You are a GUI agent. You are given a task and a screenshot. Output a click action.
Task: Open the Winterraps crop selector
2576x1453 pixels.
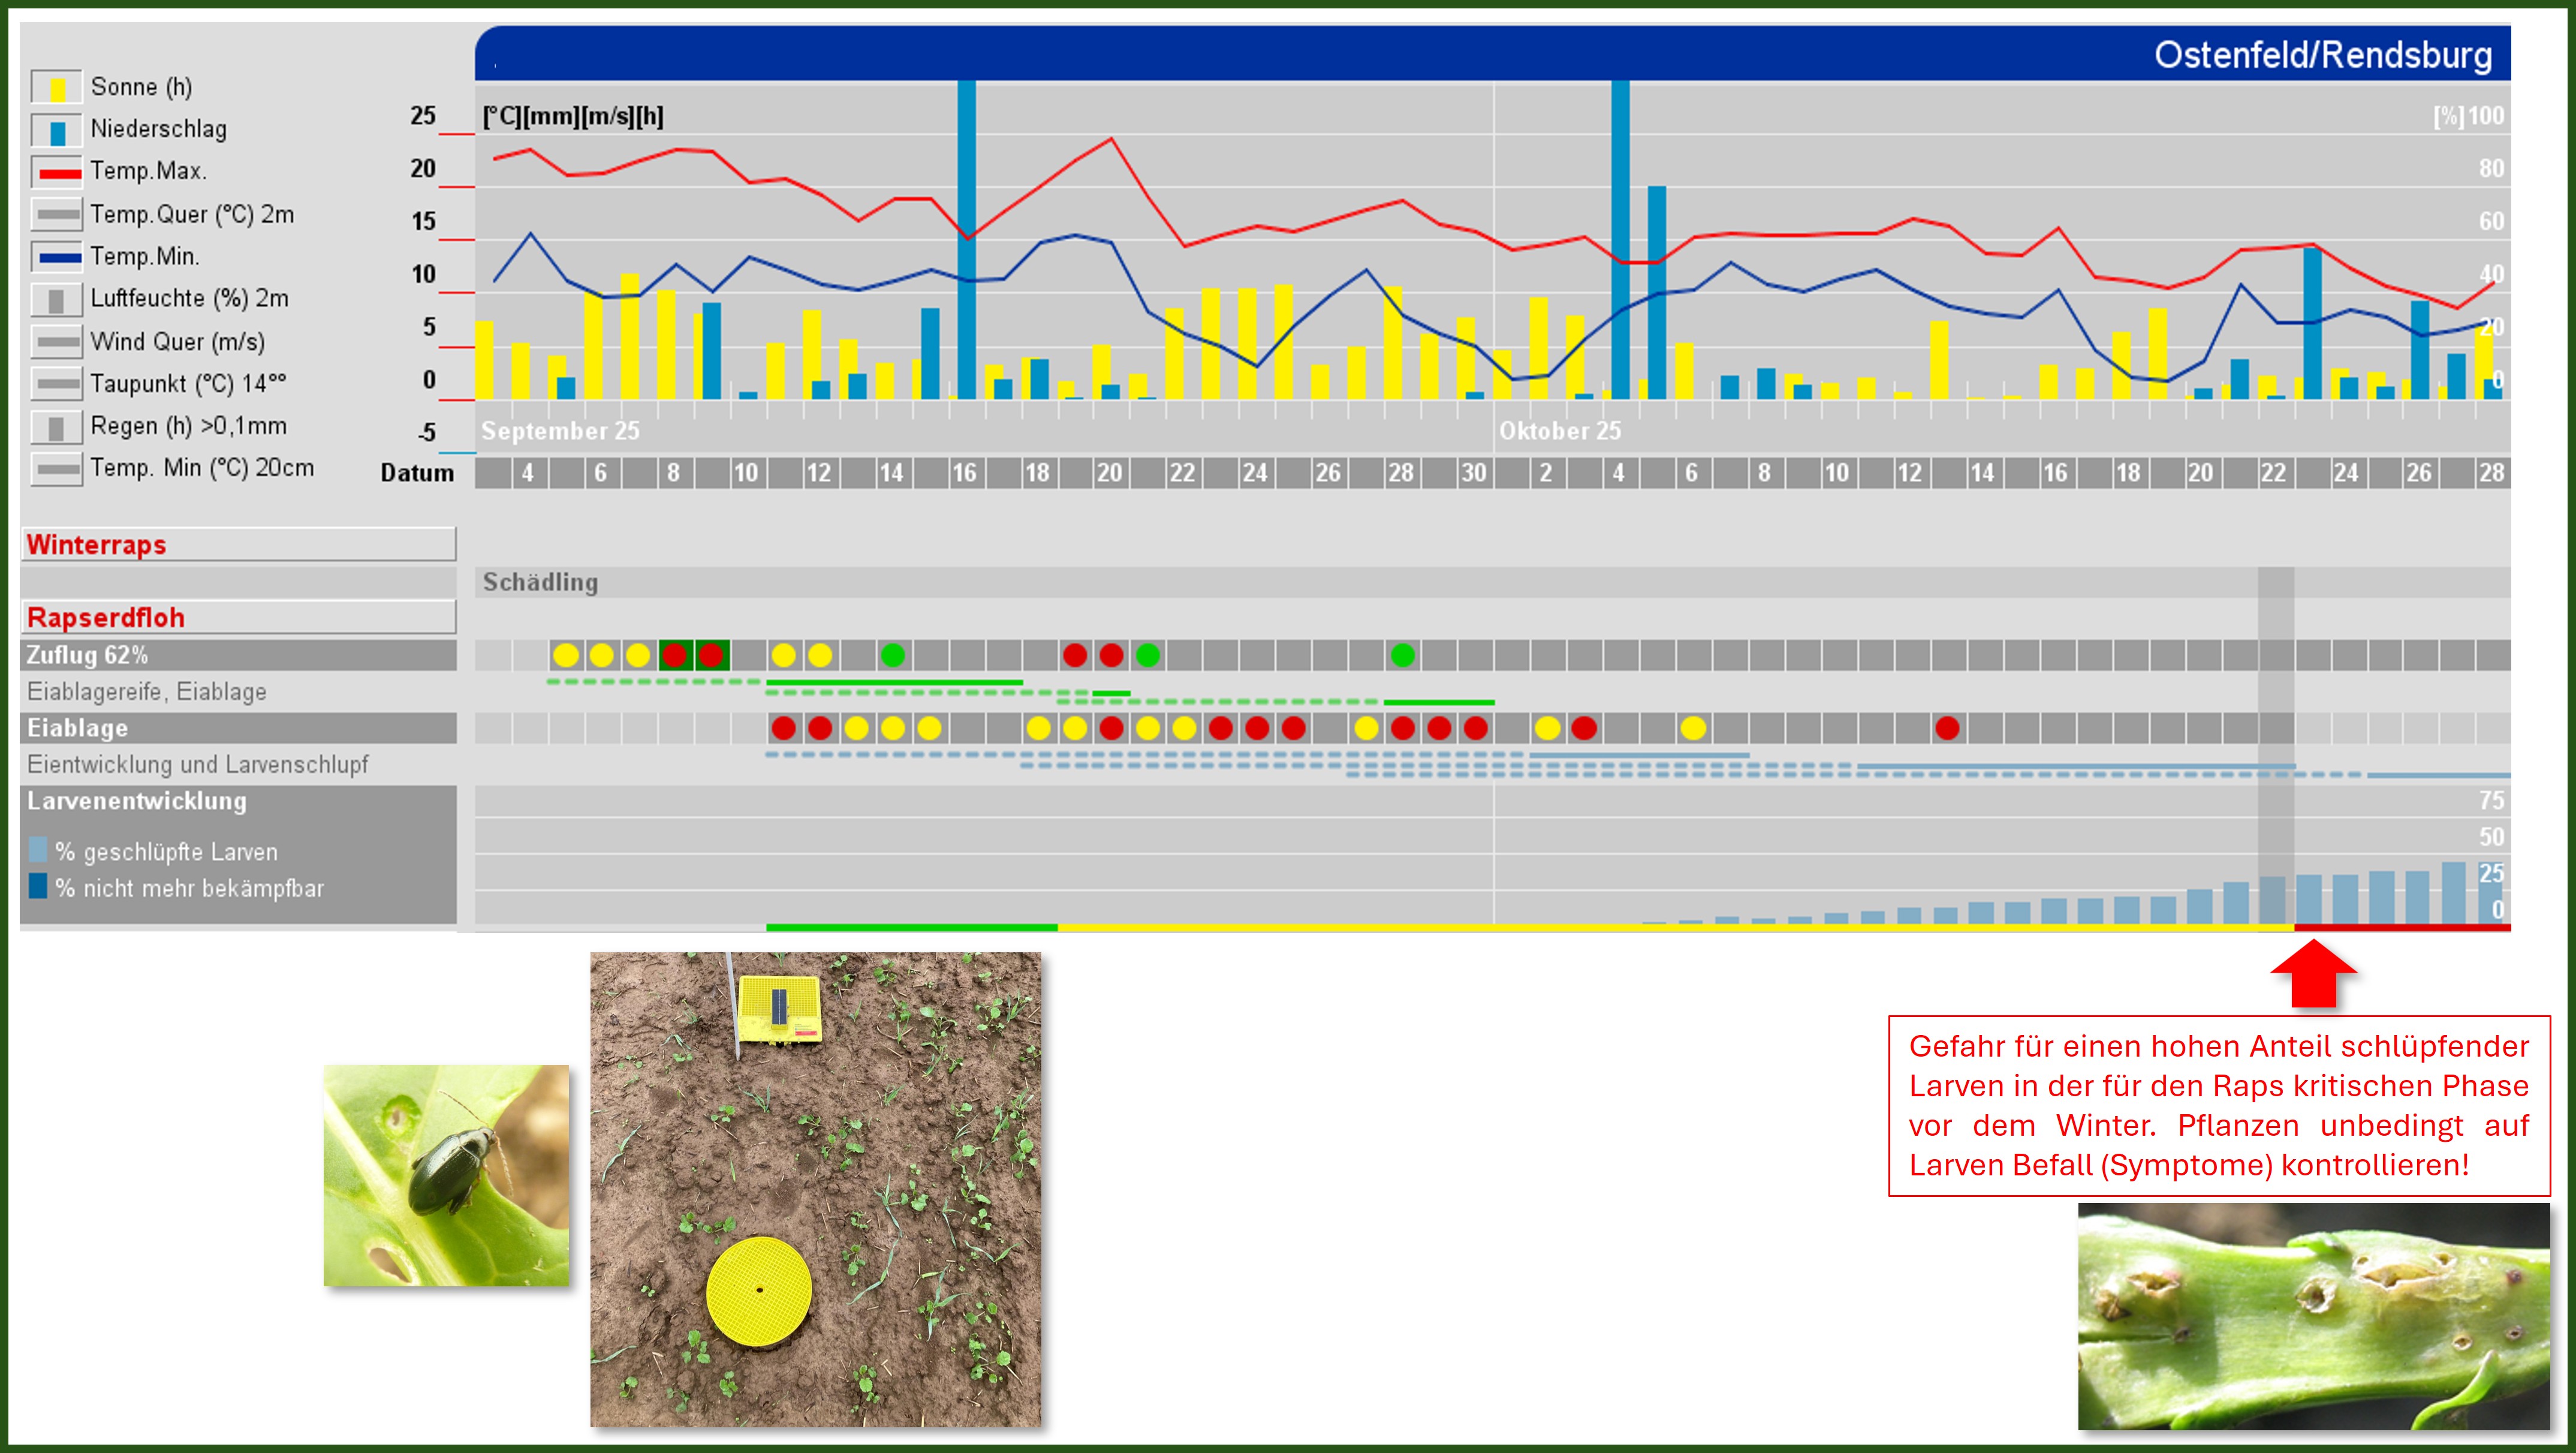[238, 545]
